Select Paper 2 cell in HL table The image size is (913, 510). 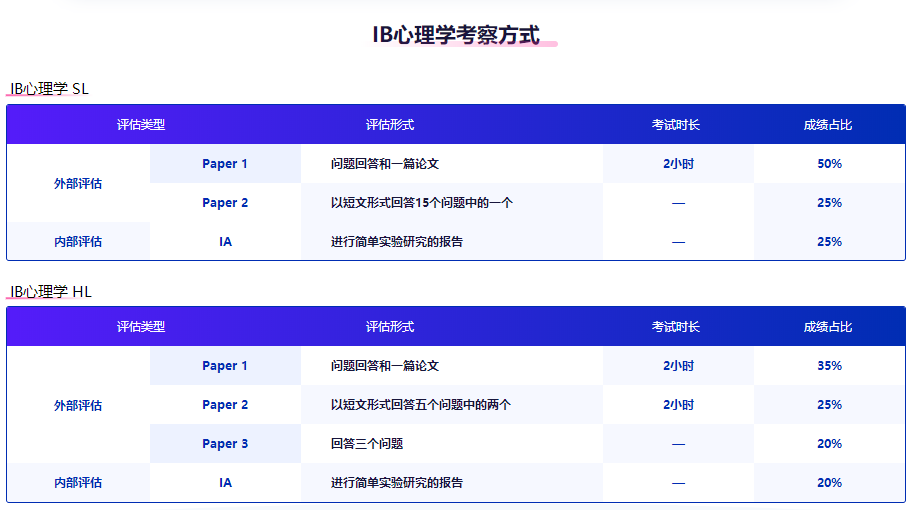tap(225, 405)
